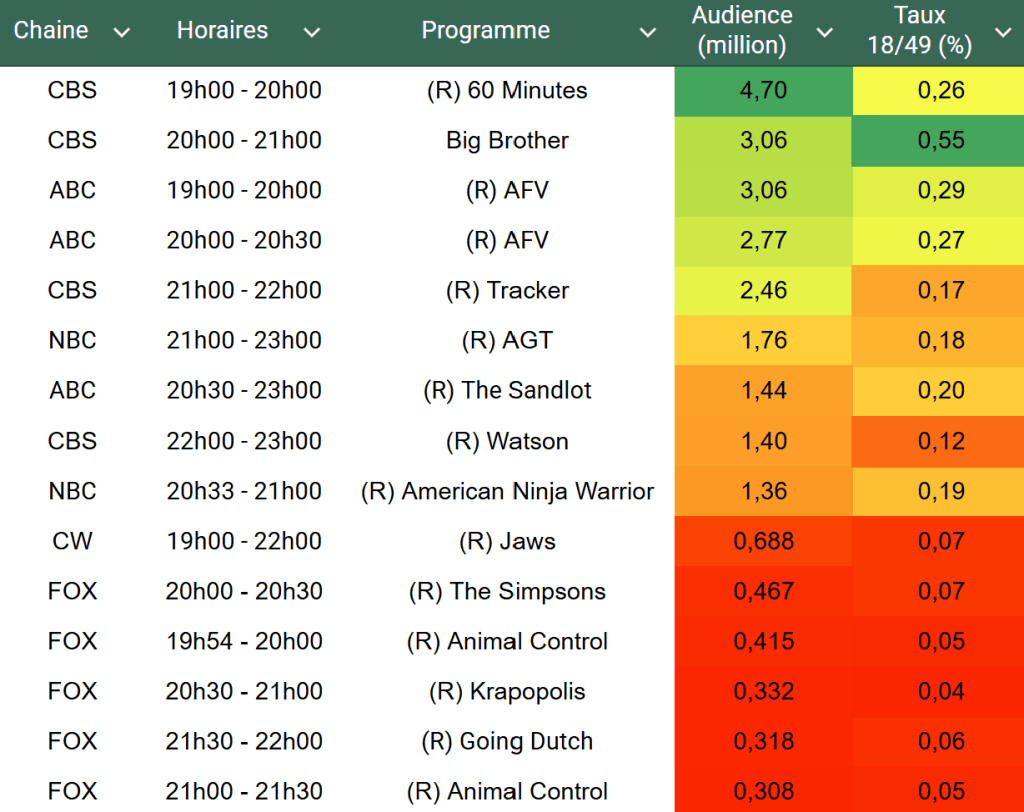Select the (R) 60 Minutes cell
This screenshot has width=1024, height=812.
pos(507,90)
